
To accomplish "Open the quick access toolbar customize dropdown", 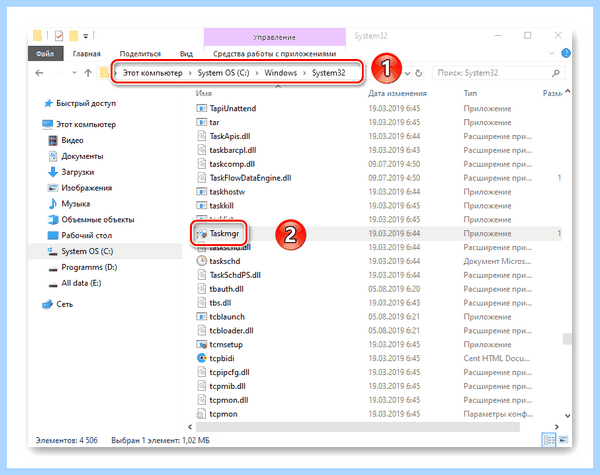I will tap(86, 36).
